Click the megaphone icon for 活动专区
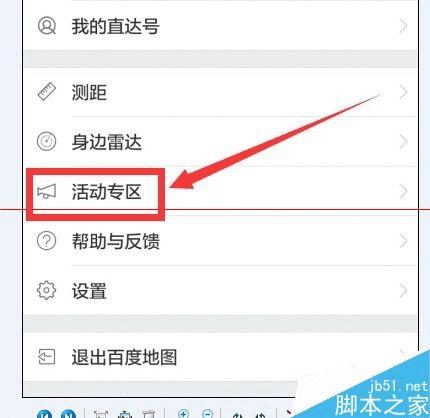The width and height of the screenshot is (430, 418). point(46,191)
